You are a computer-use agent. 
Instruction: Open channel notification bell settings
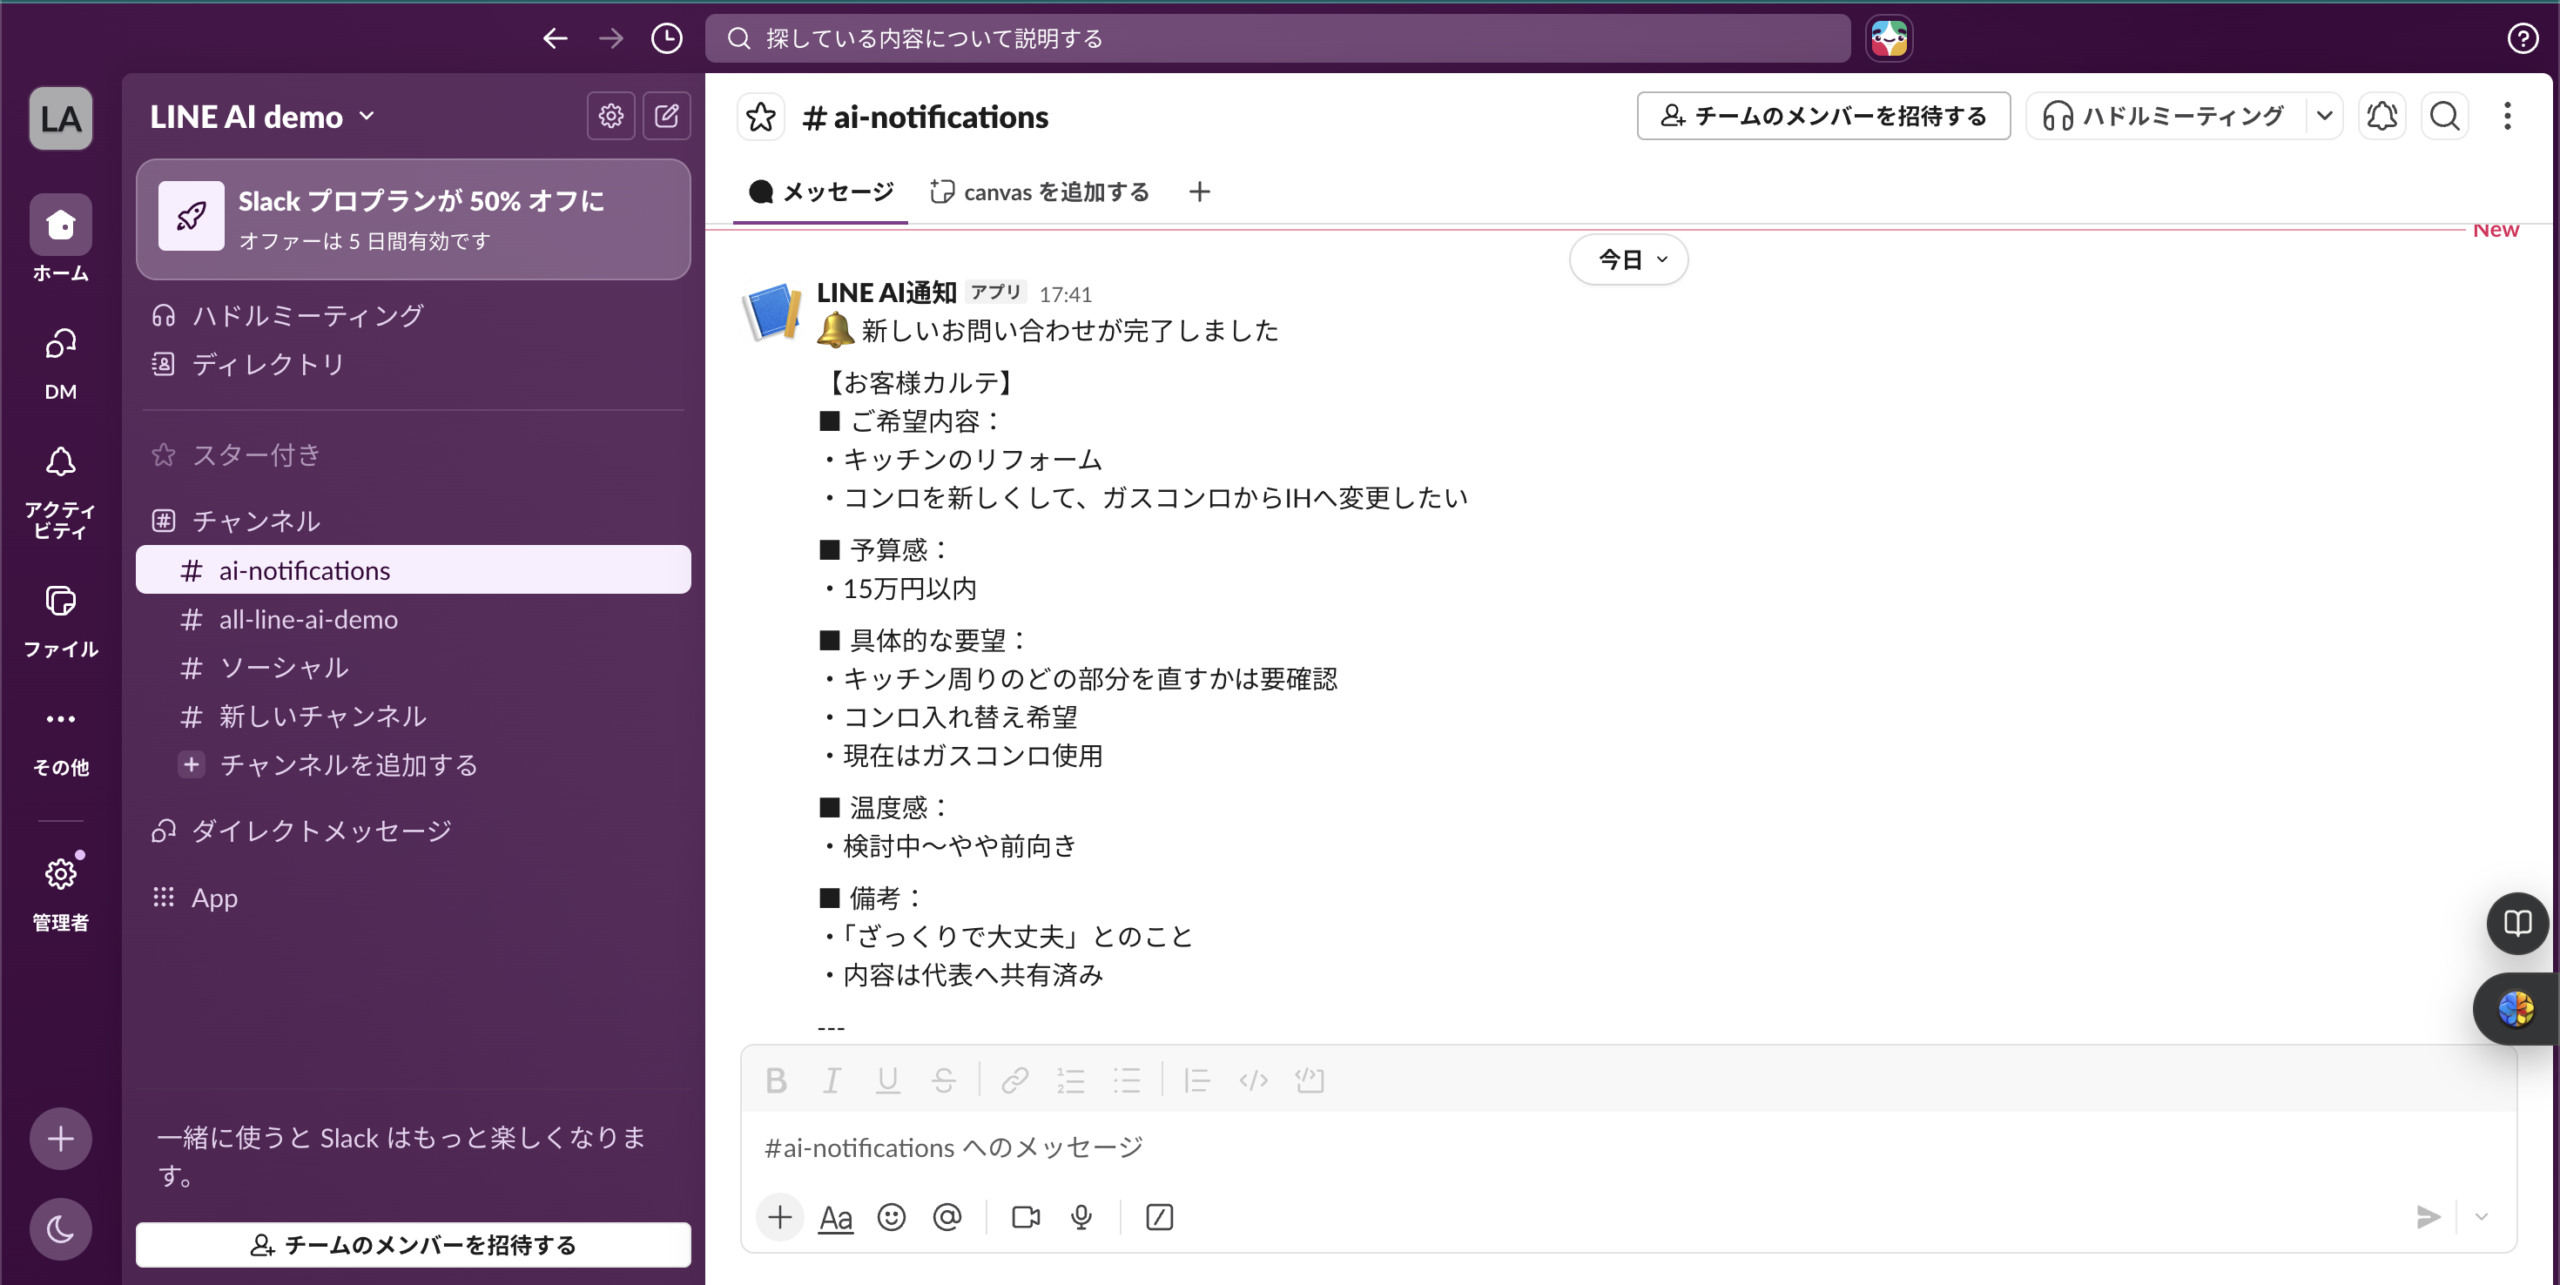point(2382,116)
